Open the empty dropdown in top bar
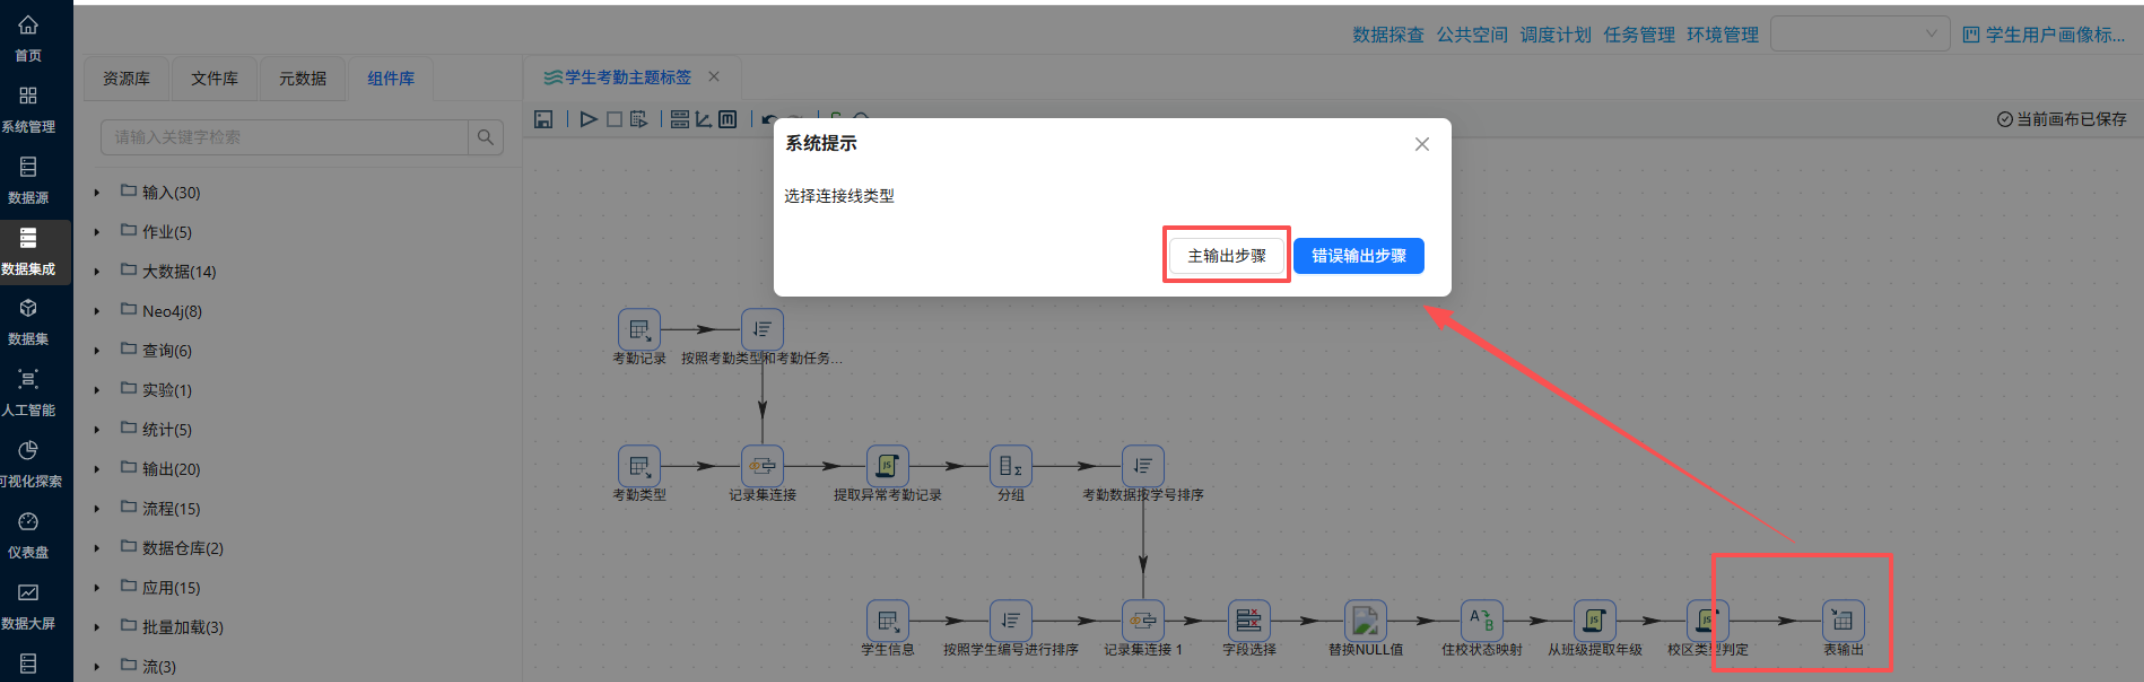This screenshot has width=2144, height=682. click(x=1860, y=34)
